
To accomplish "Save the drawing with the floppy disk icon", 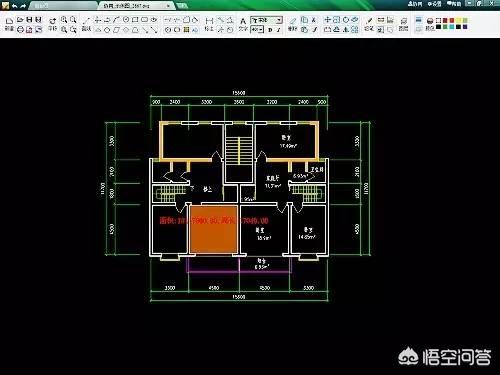I will pyautogui.click(x=29, y=20).
